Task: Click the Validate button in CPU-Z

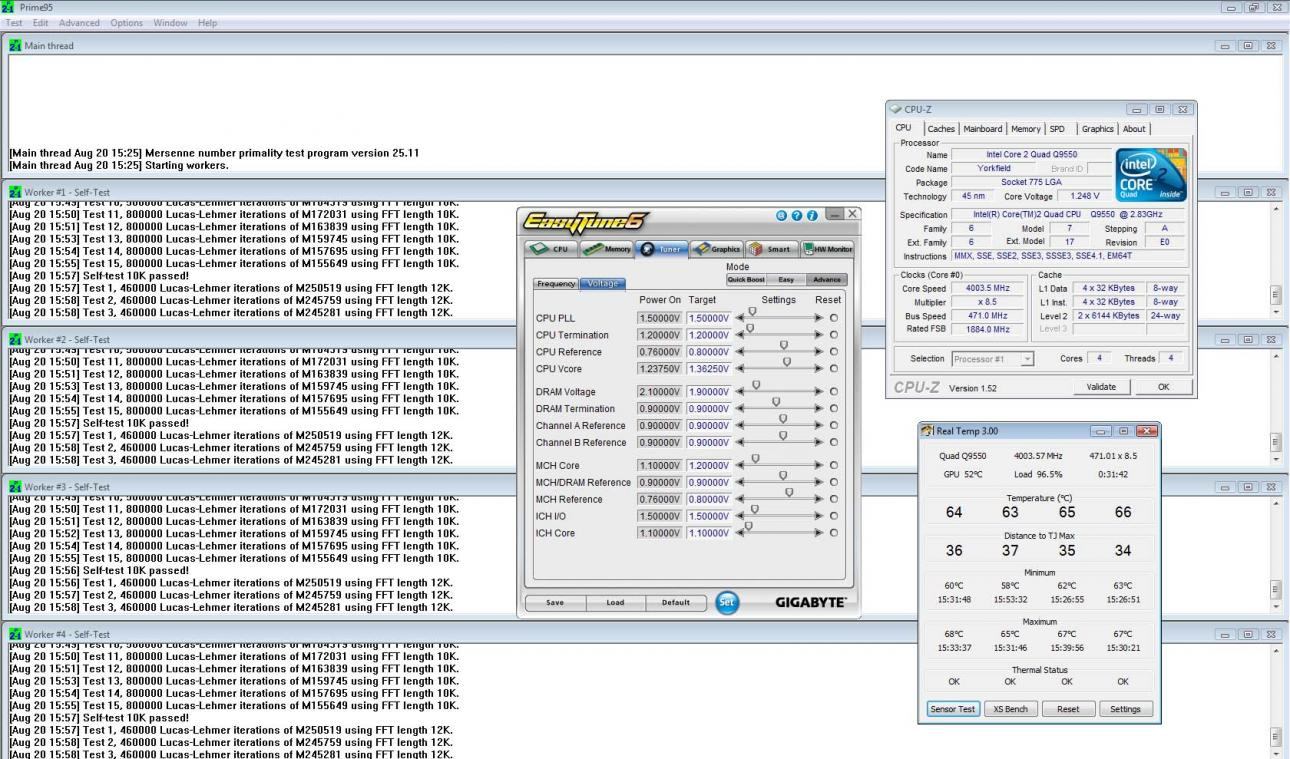Action: tap(1100, 387)
